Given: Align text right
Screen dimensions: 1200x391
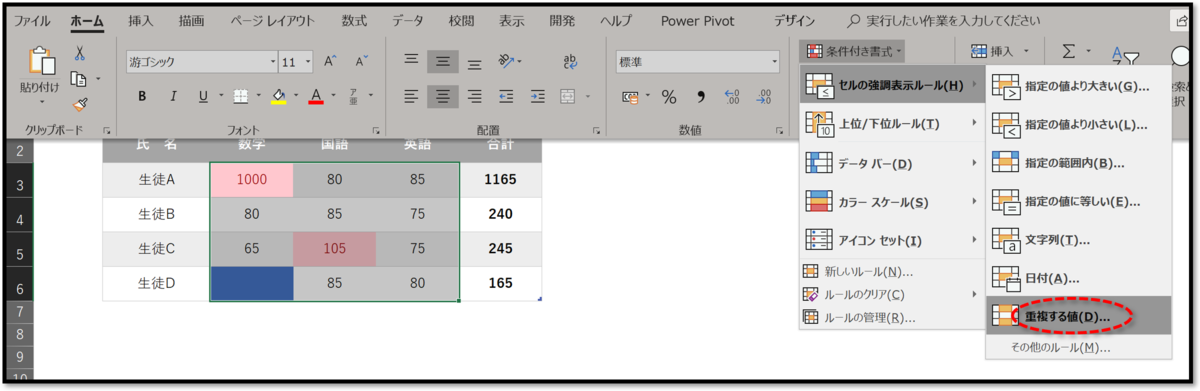Looking at the screenshot, I should pyautogui.click(x=475, y=97).
